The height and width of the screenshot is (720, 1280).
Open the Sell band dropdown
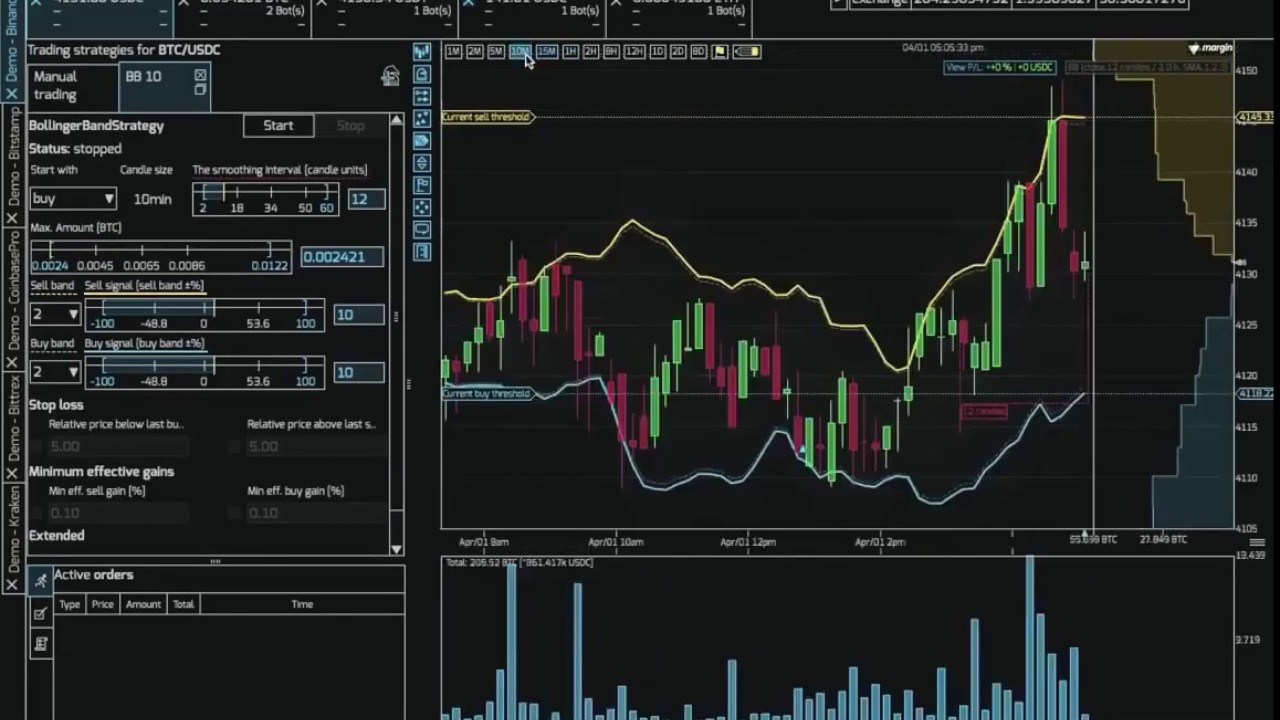55,314
